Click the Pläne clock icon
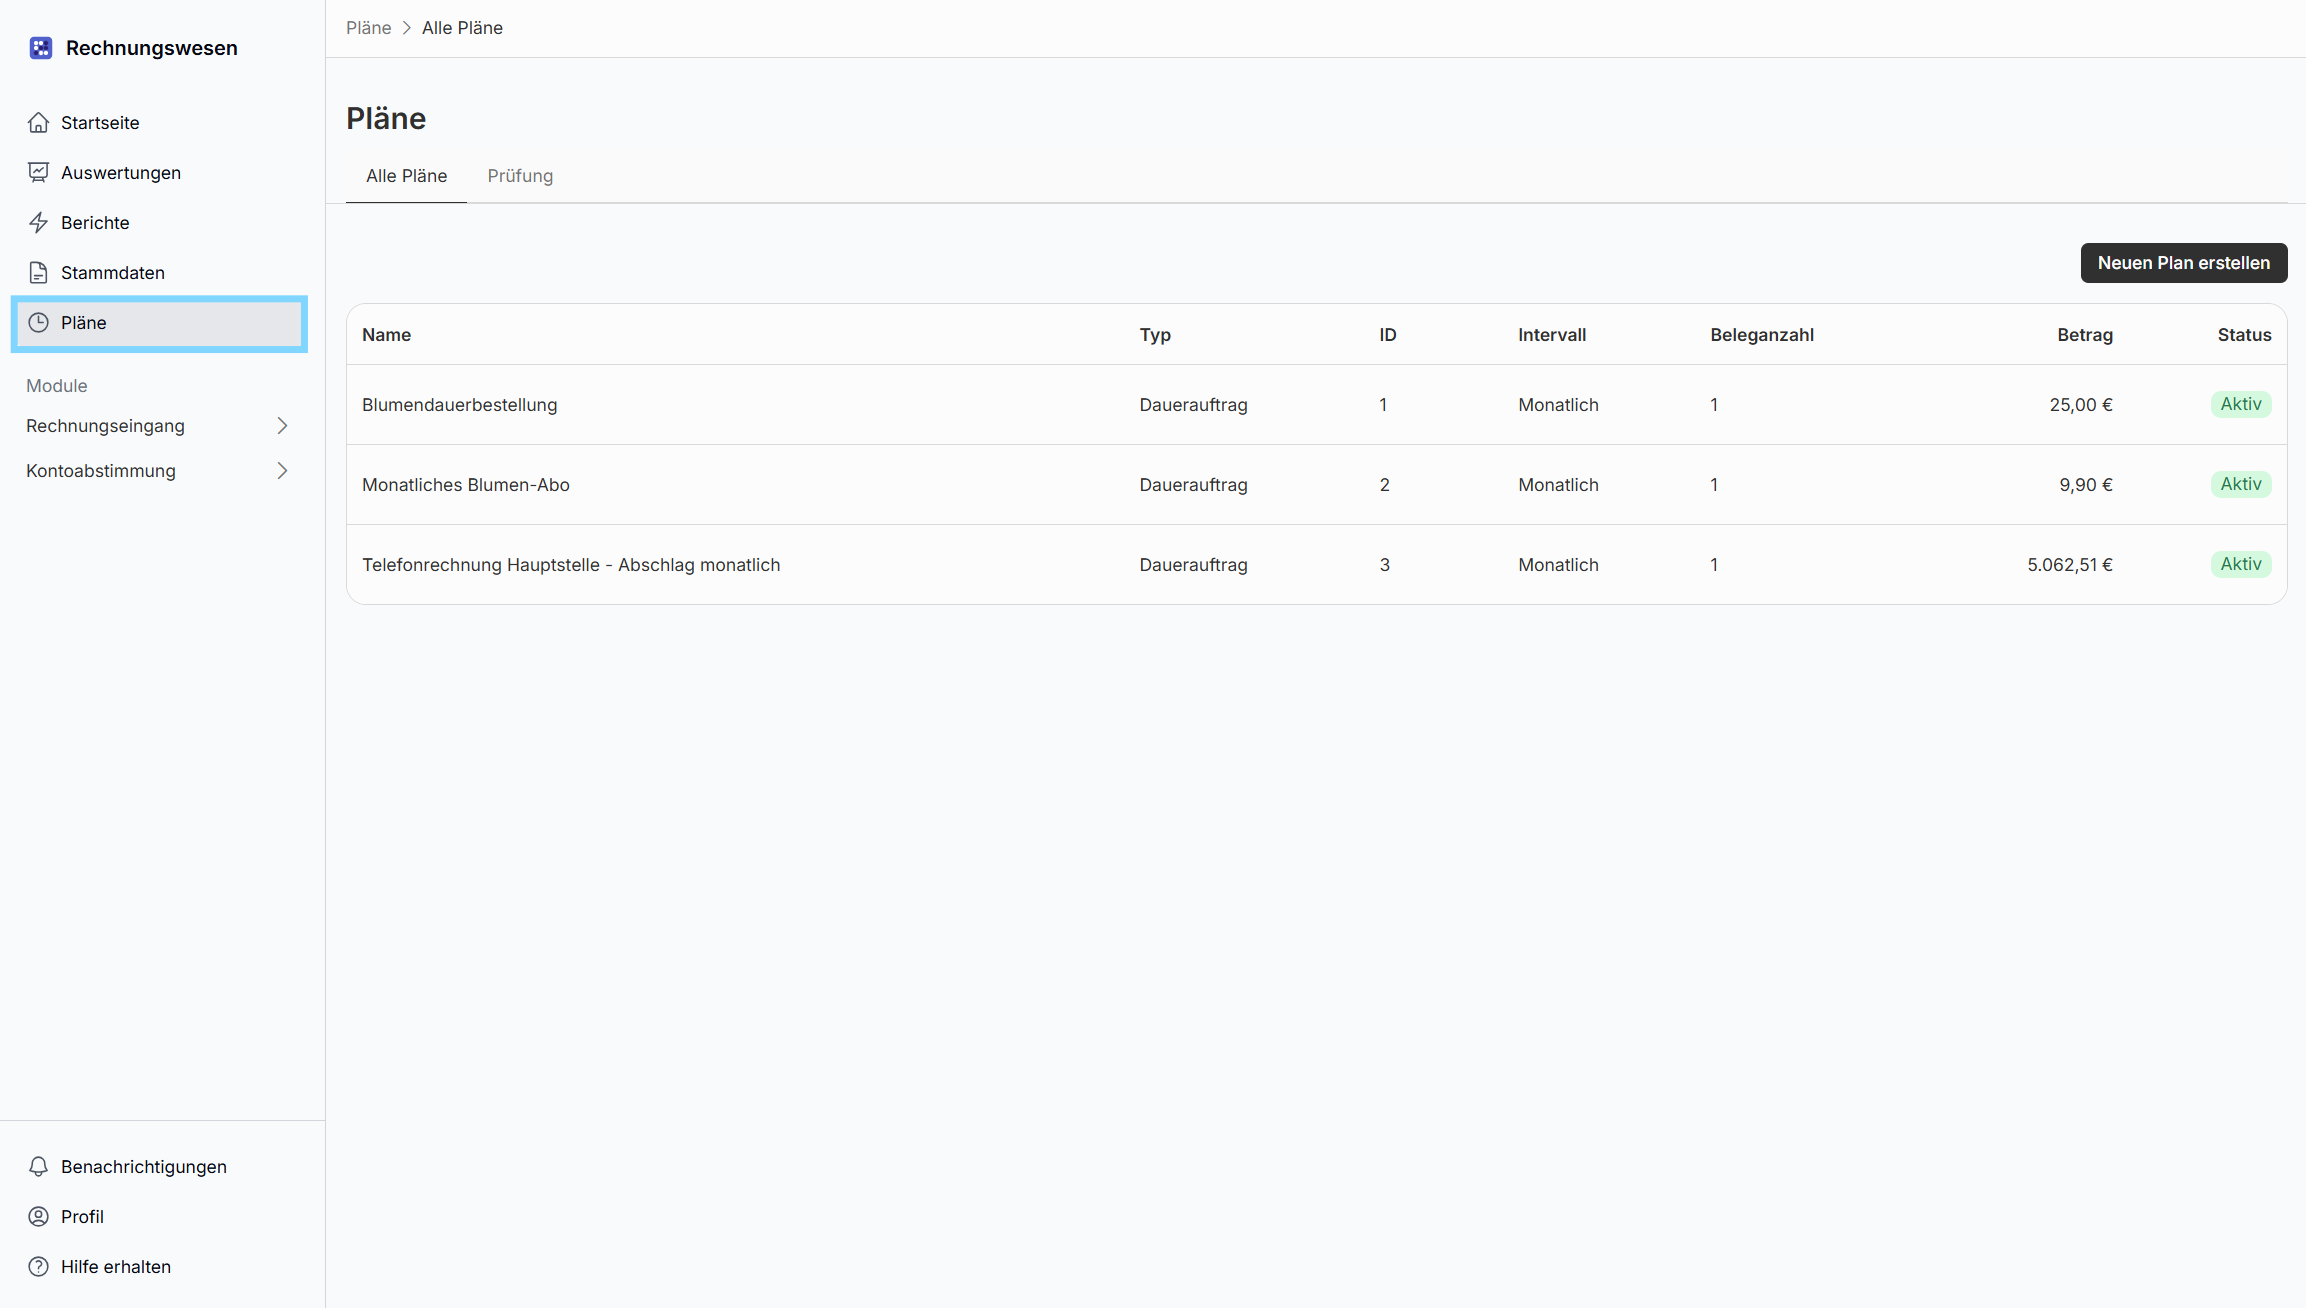This screenshot has height=1308, width=2306. [38, 322]
